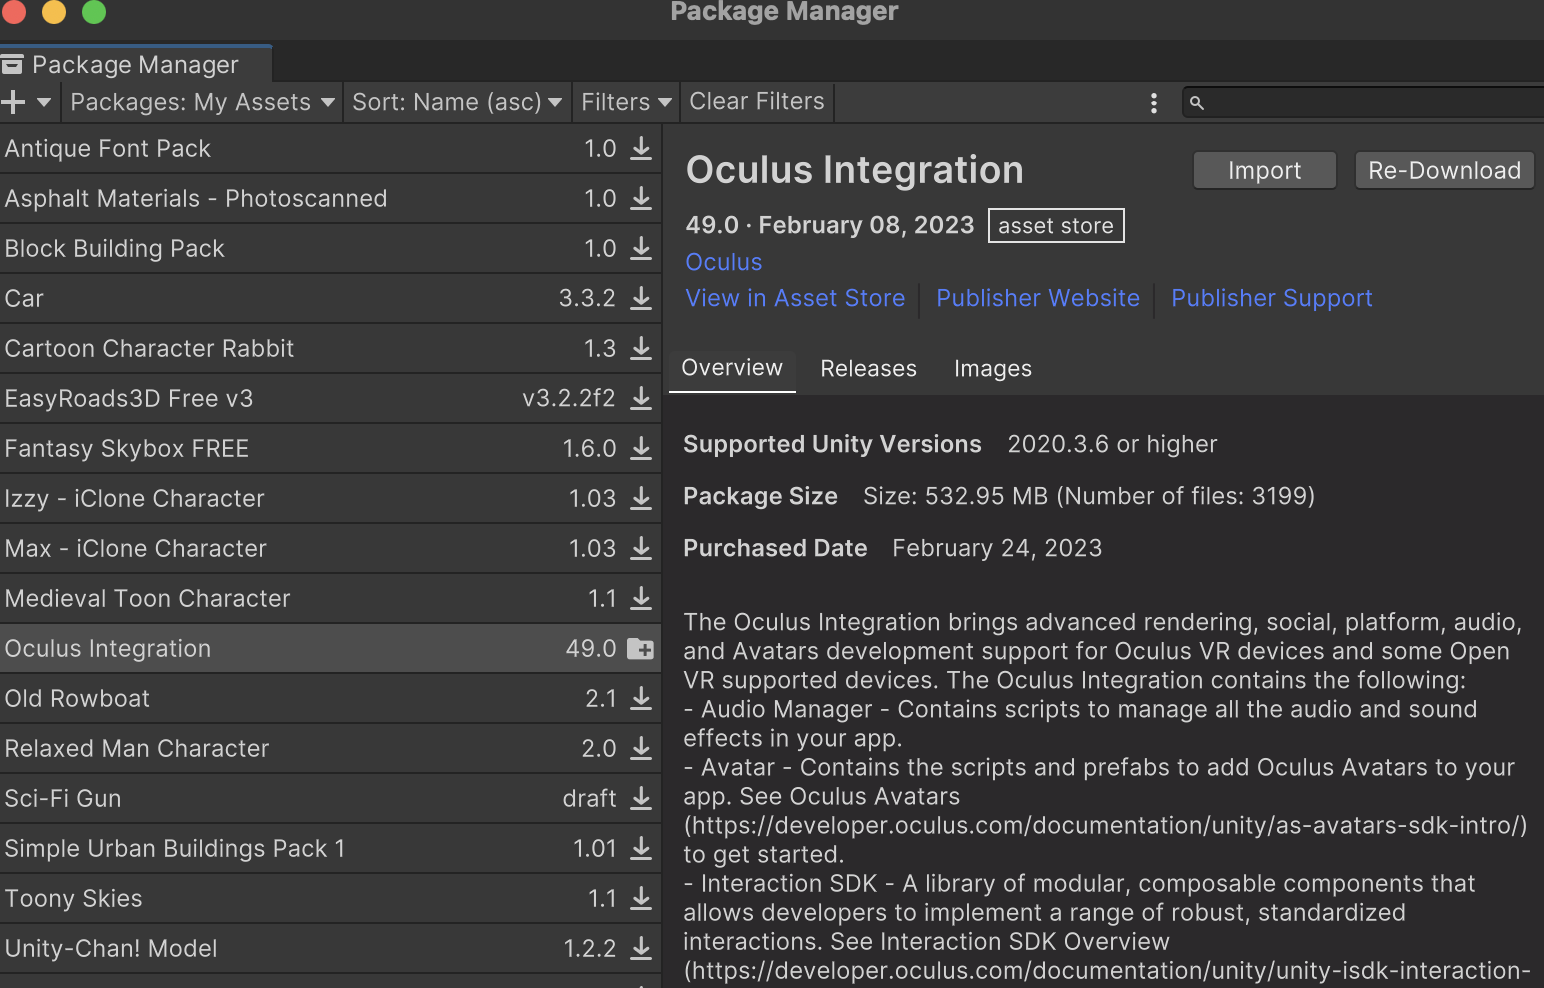Image resolution: width=1544 pixels, height=988 pixels.
Task: Switch to the Releases tab
Action: click(x=868, y=368)
